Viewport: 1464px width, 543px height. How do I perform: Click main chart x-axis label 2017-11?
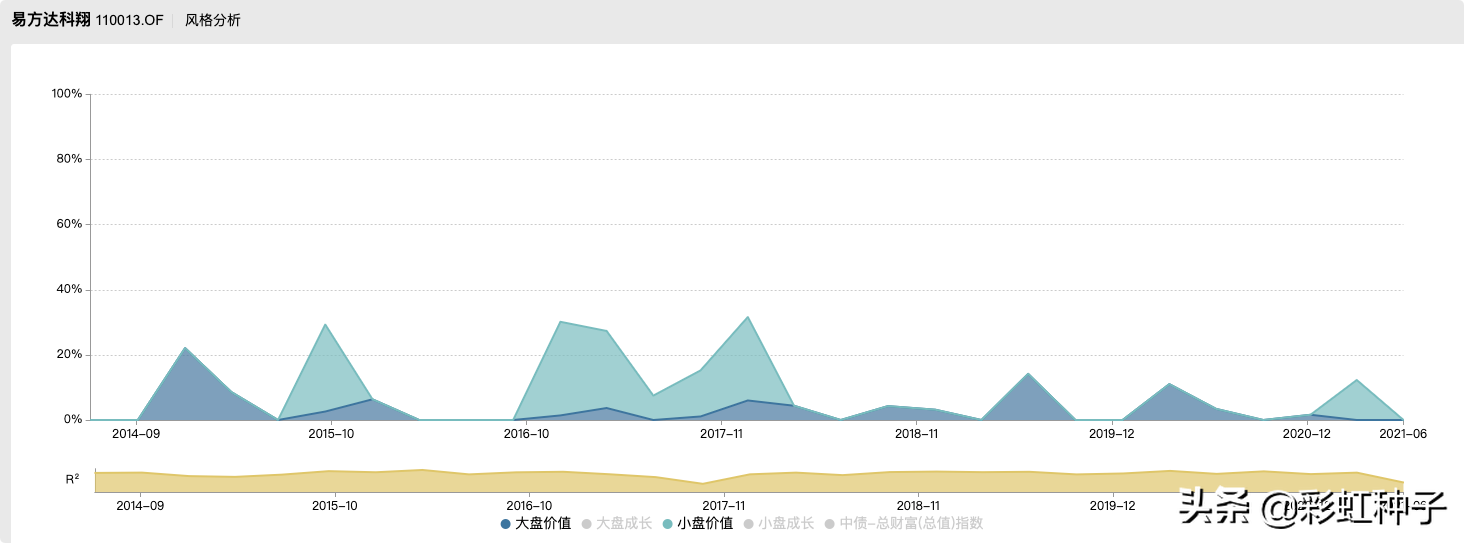pyautogui.click(x=721, y=434)
